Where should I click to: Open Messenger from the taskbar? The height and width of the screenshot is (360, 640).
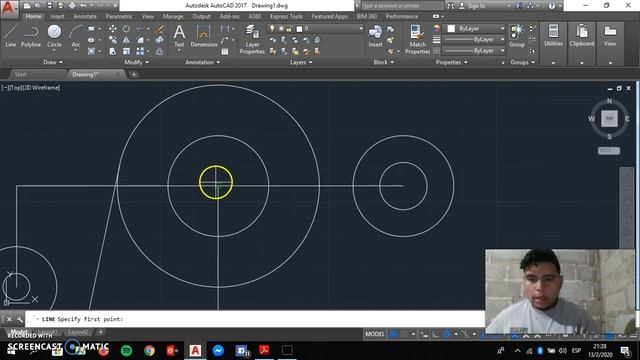[x=218, y=350]
